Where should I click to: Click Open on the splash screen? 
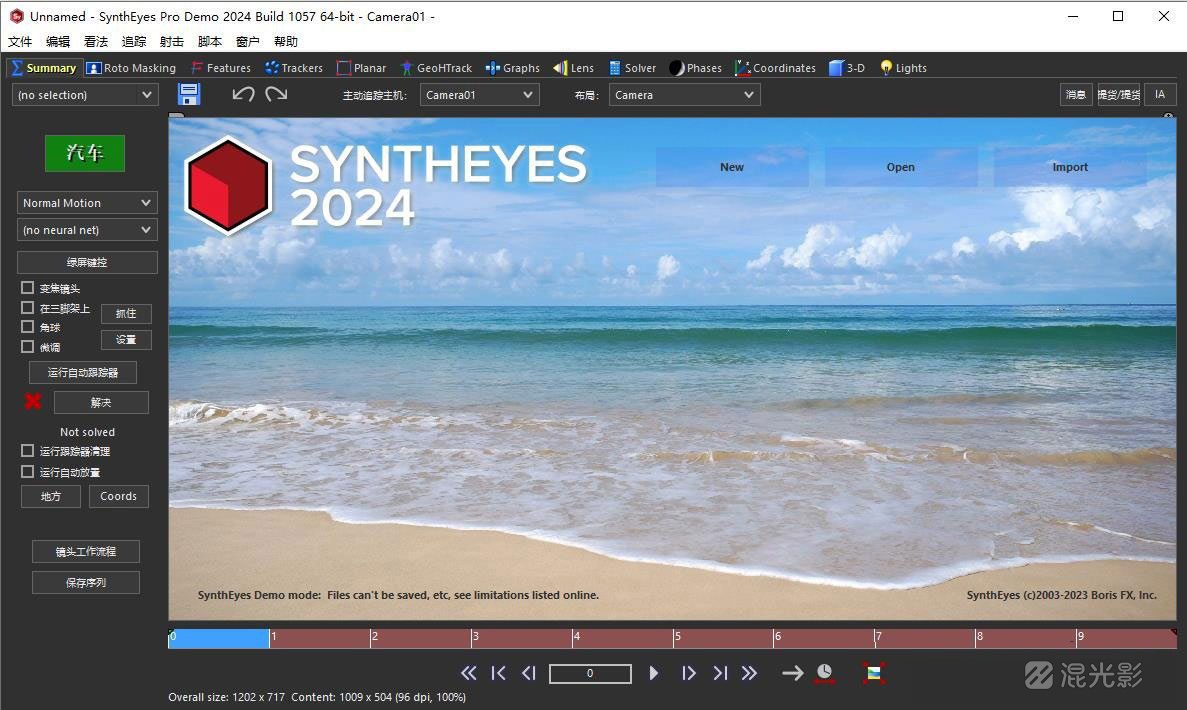pos(901,167)
